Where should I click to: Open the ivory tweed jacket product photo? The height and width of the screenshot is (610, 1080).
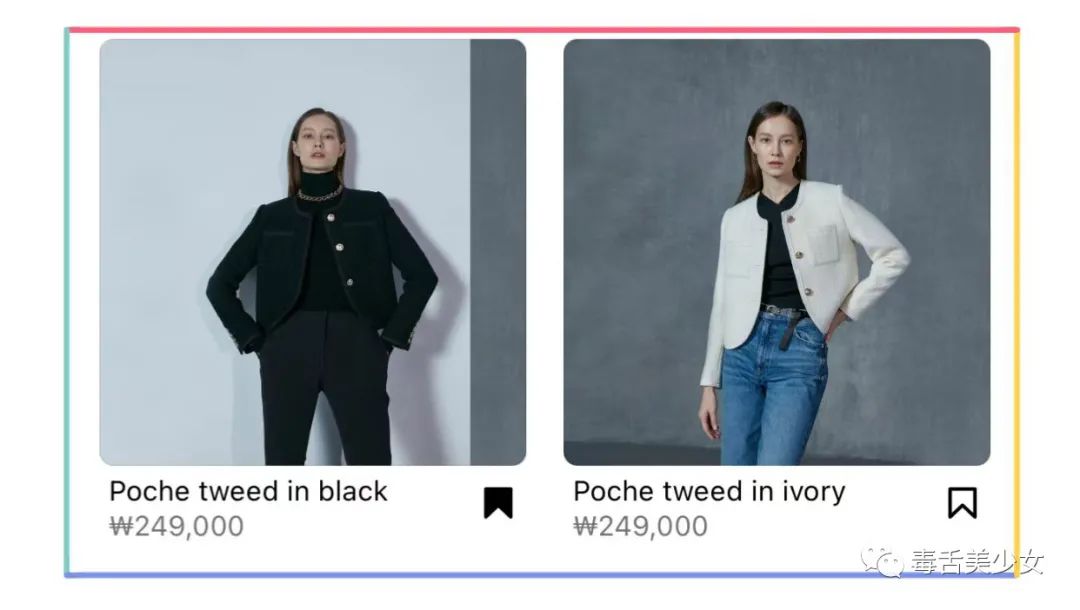pos(777,252)
